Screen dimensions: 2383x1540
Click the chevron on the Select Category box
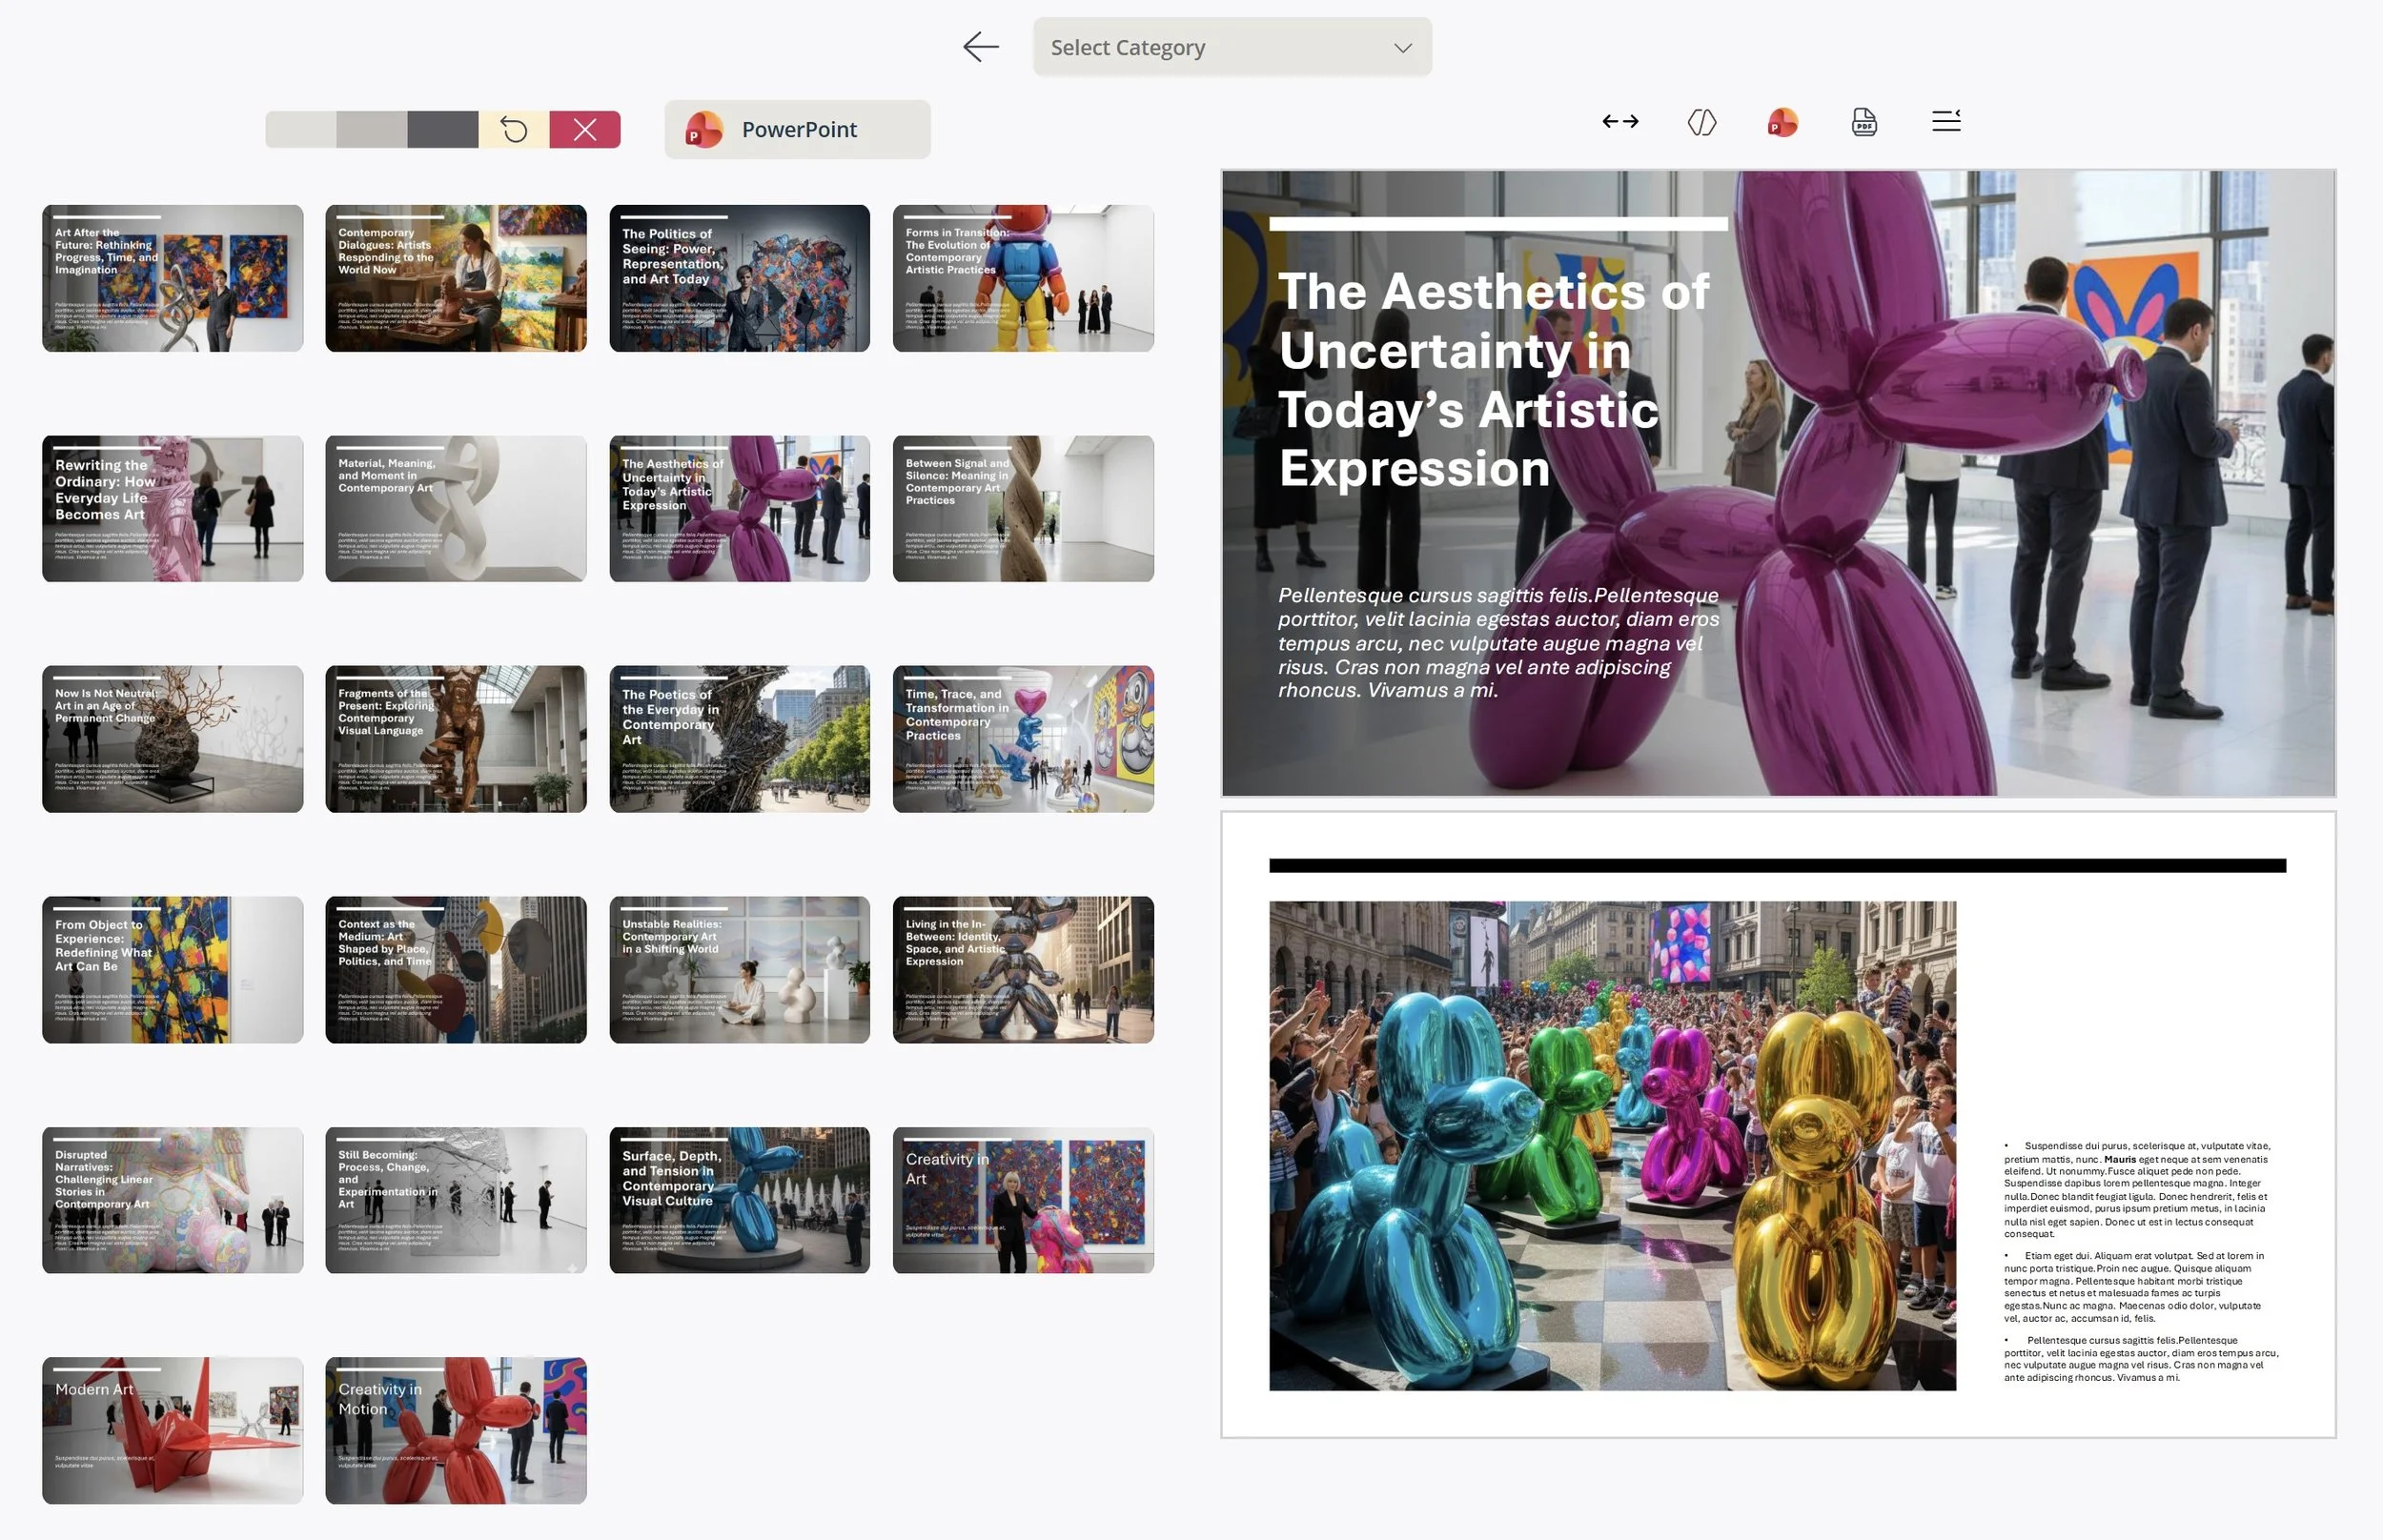click(1403, 48)
